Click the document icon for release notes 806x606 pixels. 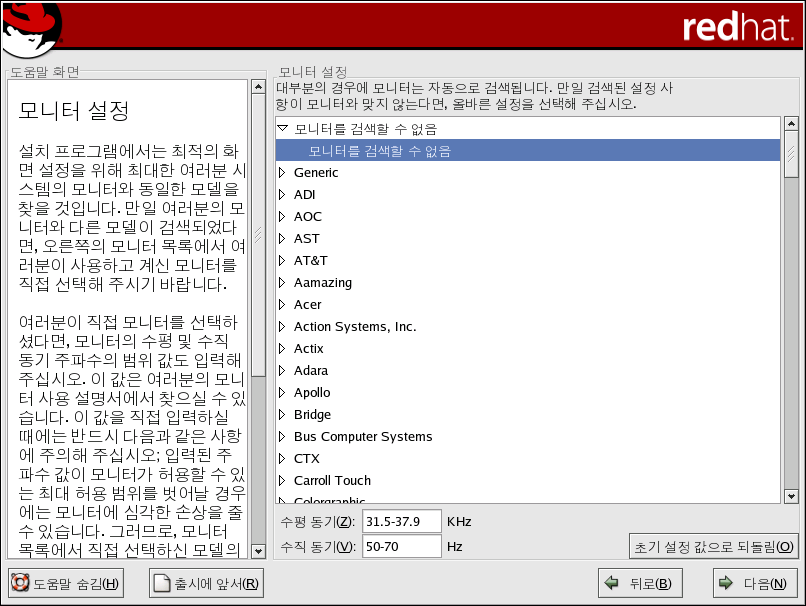point(162,583)
